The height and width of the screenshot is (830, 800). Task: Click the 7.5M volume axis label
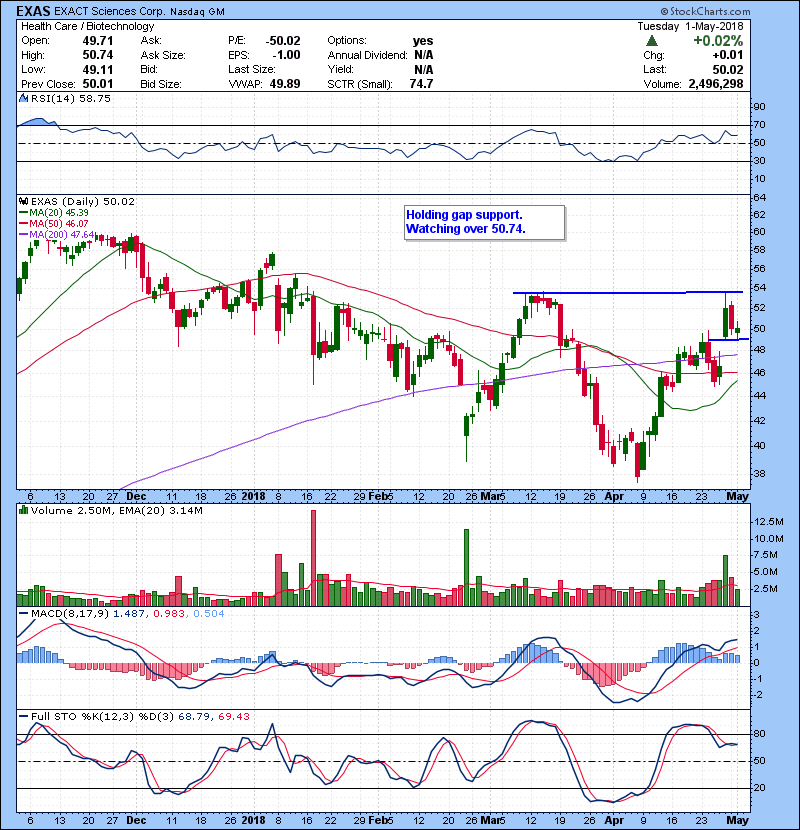click(766, 555)
